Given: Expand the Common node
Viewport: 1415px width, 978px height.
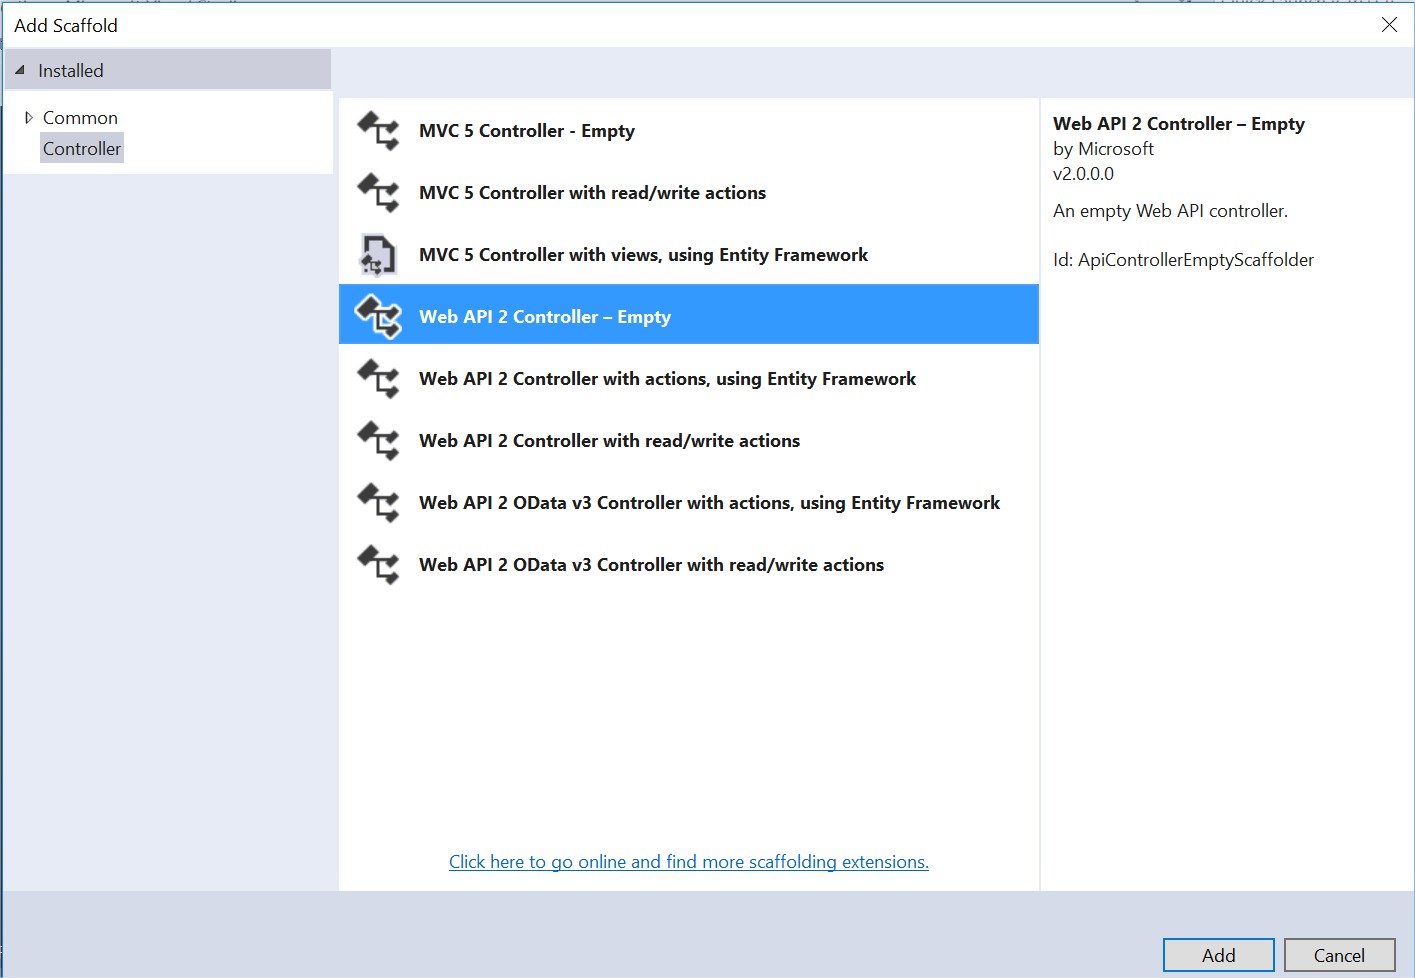Looking at the screenshot, I should point(28,117).
